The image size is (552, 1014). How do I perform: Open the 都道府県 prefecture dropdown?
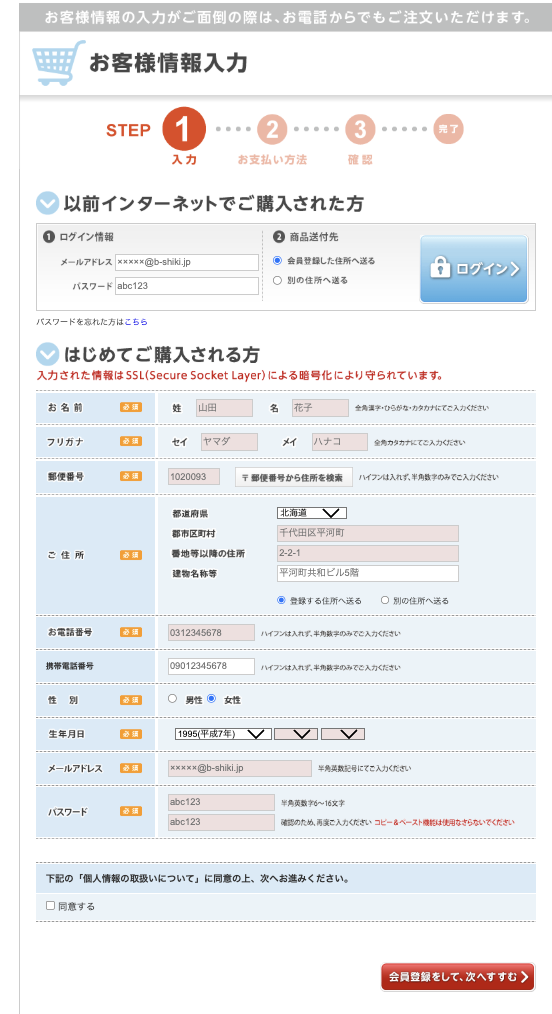[x=312, y=513]
